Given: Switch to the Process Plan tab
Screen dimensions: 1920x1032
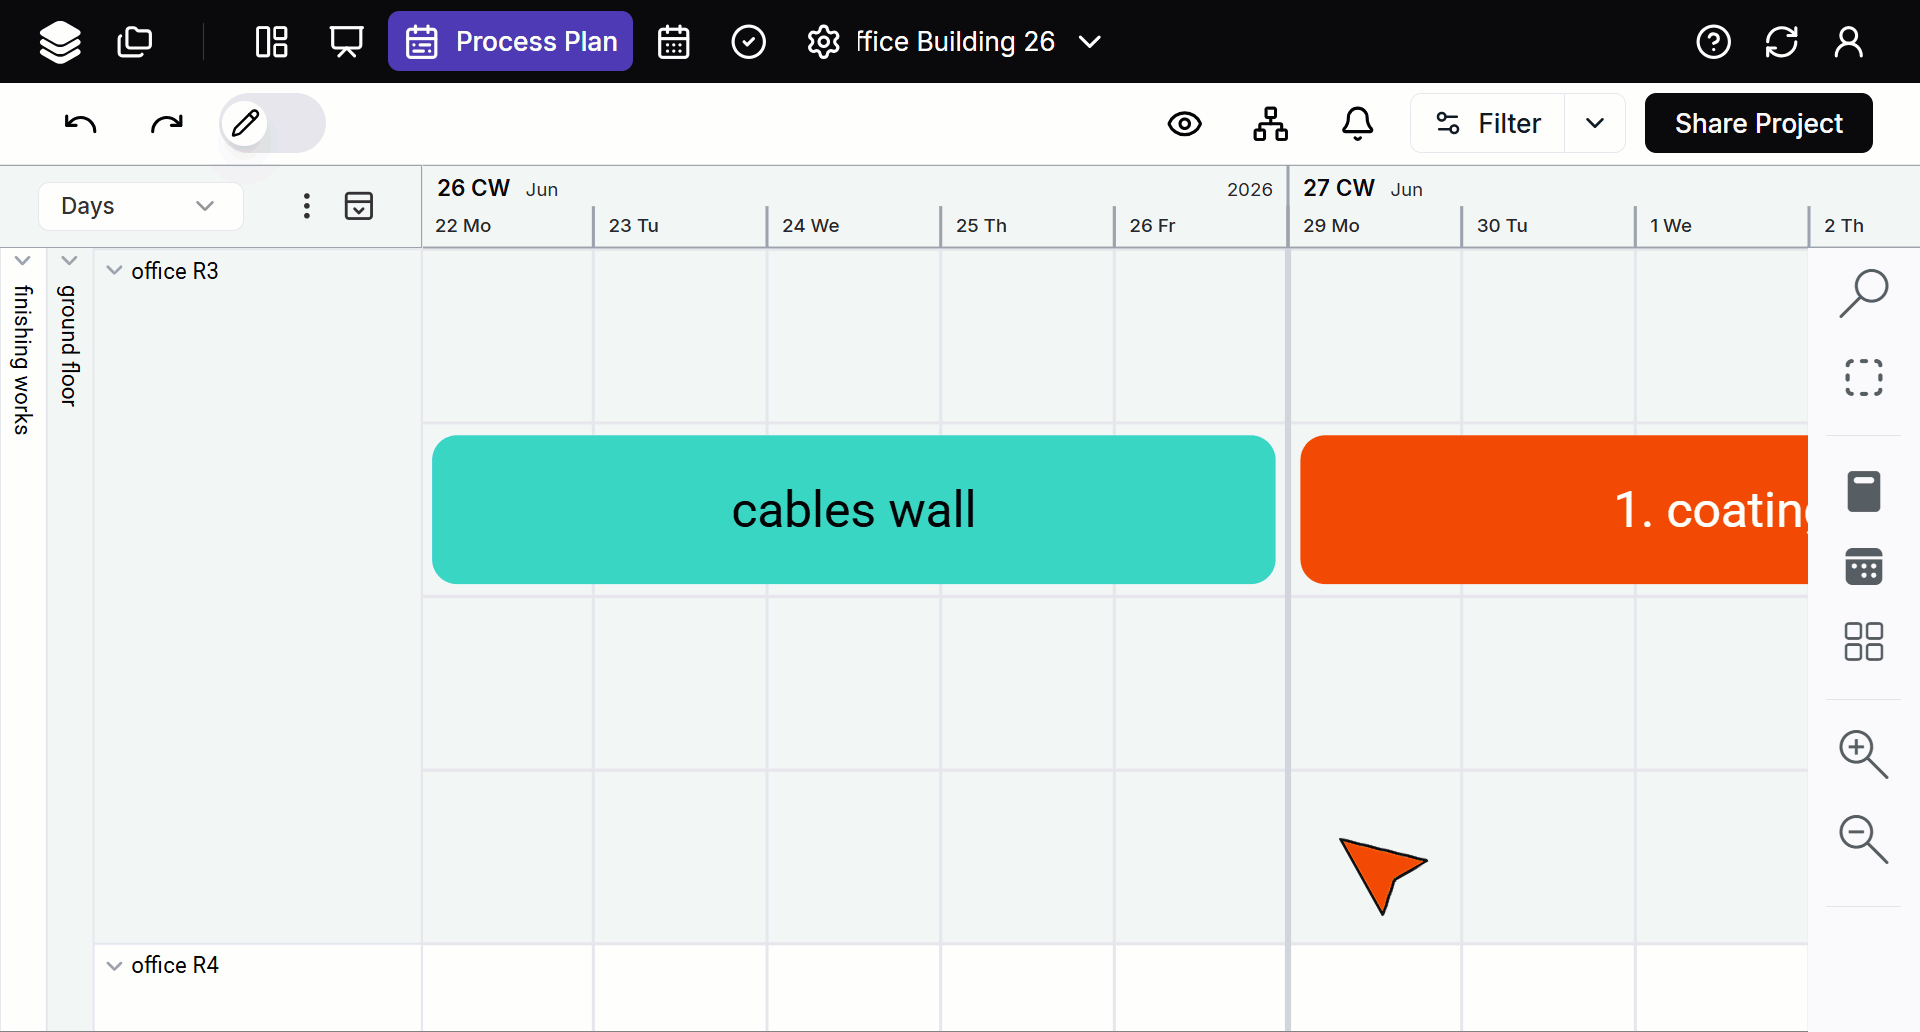Looking at the screenshot, I should click(x=510, y=42).
